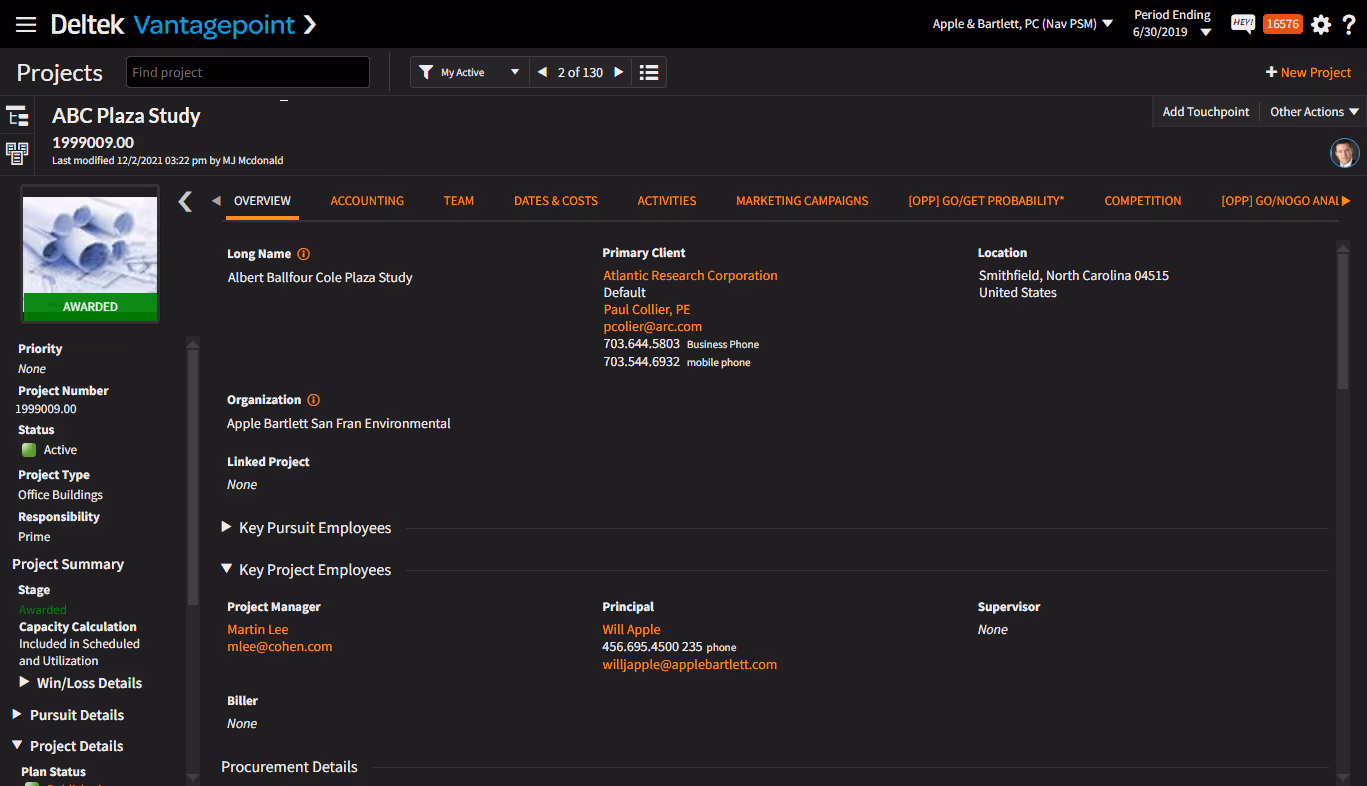Open the HEY! notifications chat icon
Viewport: 1367px width, 786px height.
1242,24
